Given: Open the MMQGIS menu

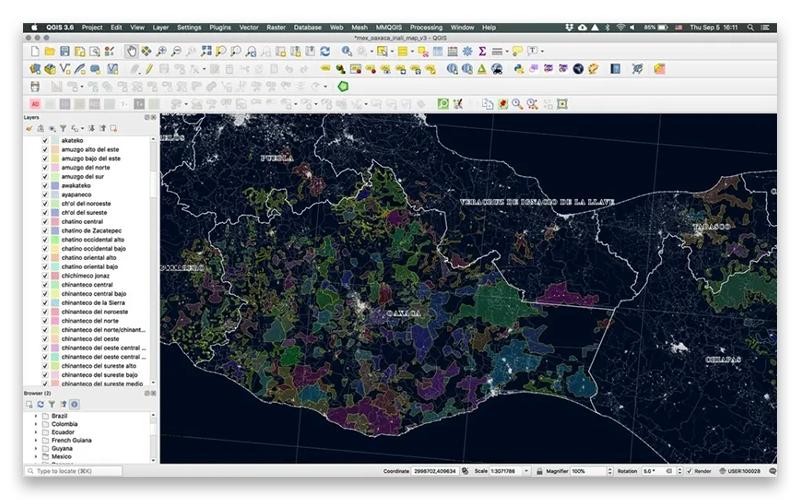Looking at the screenshot, I should [x=388, y=28].
